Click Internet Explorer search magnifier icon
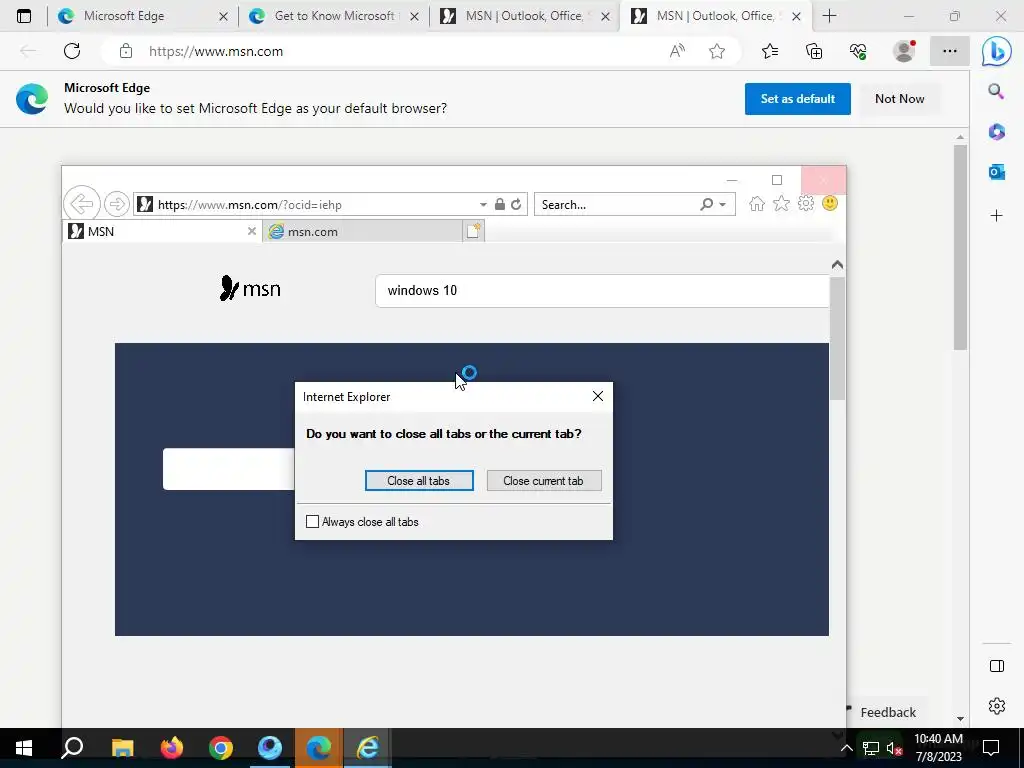 tap(707, 204)
